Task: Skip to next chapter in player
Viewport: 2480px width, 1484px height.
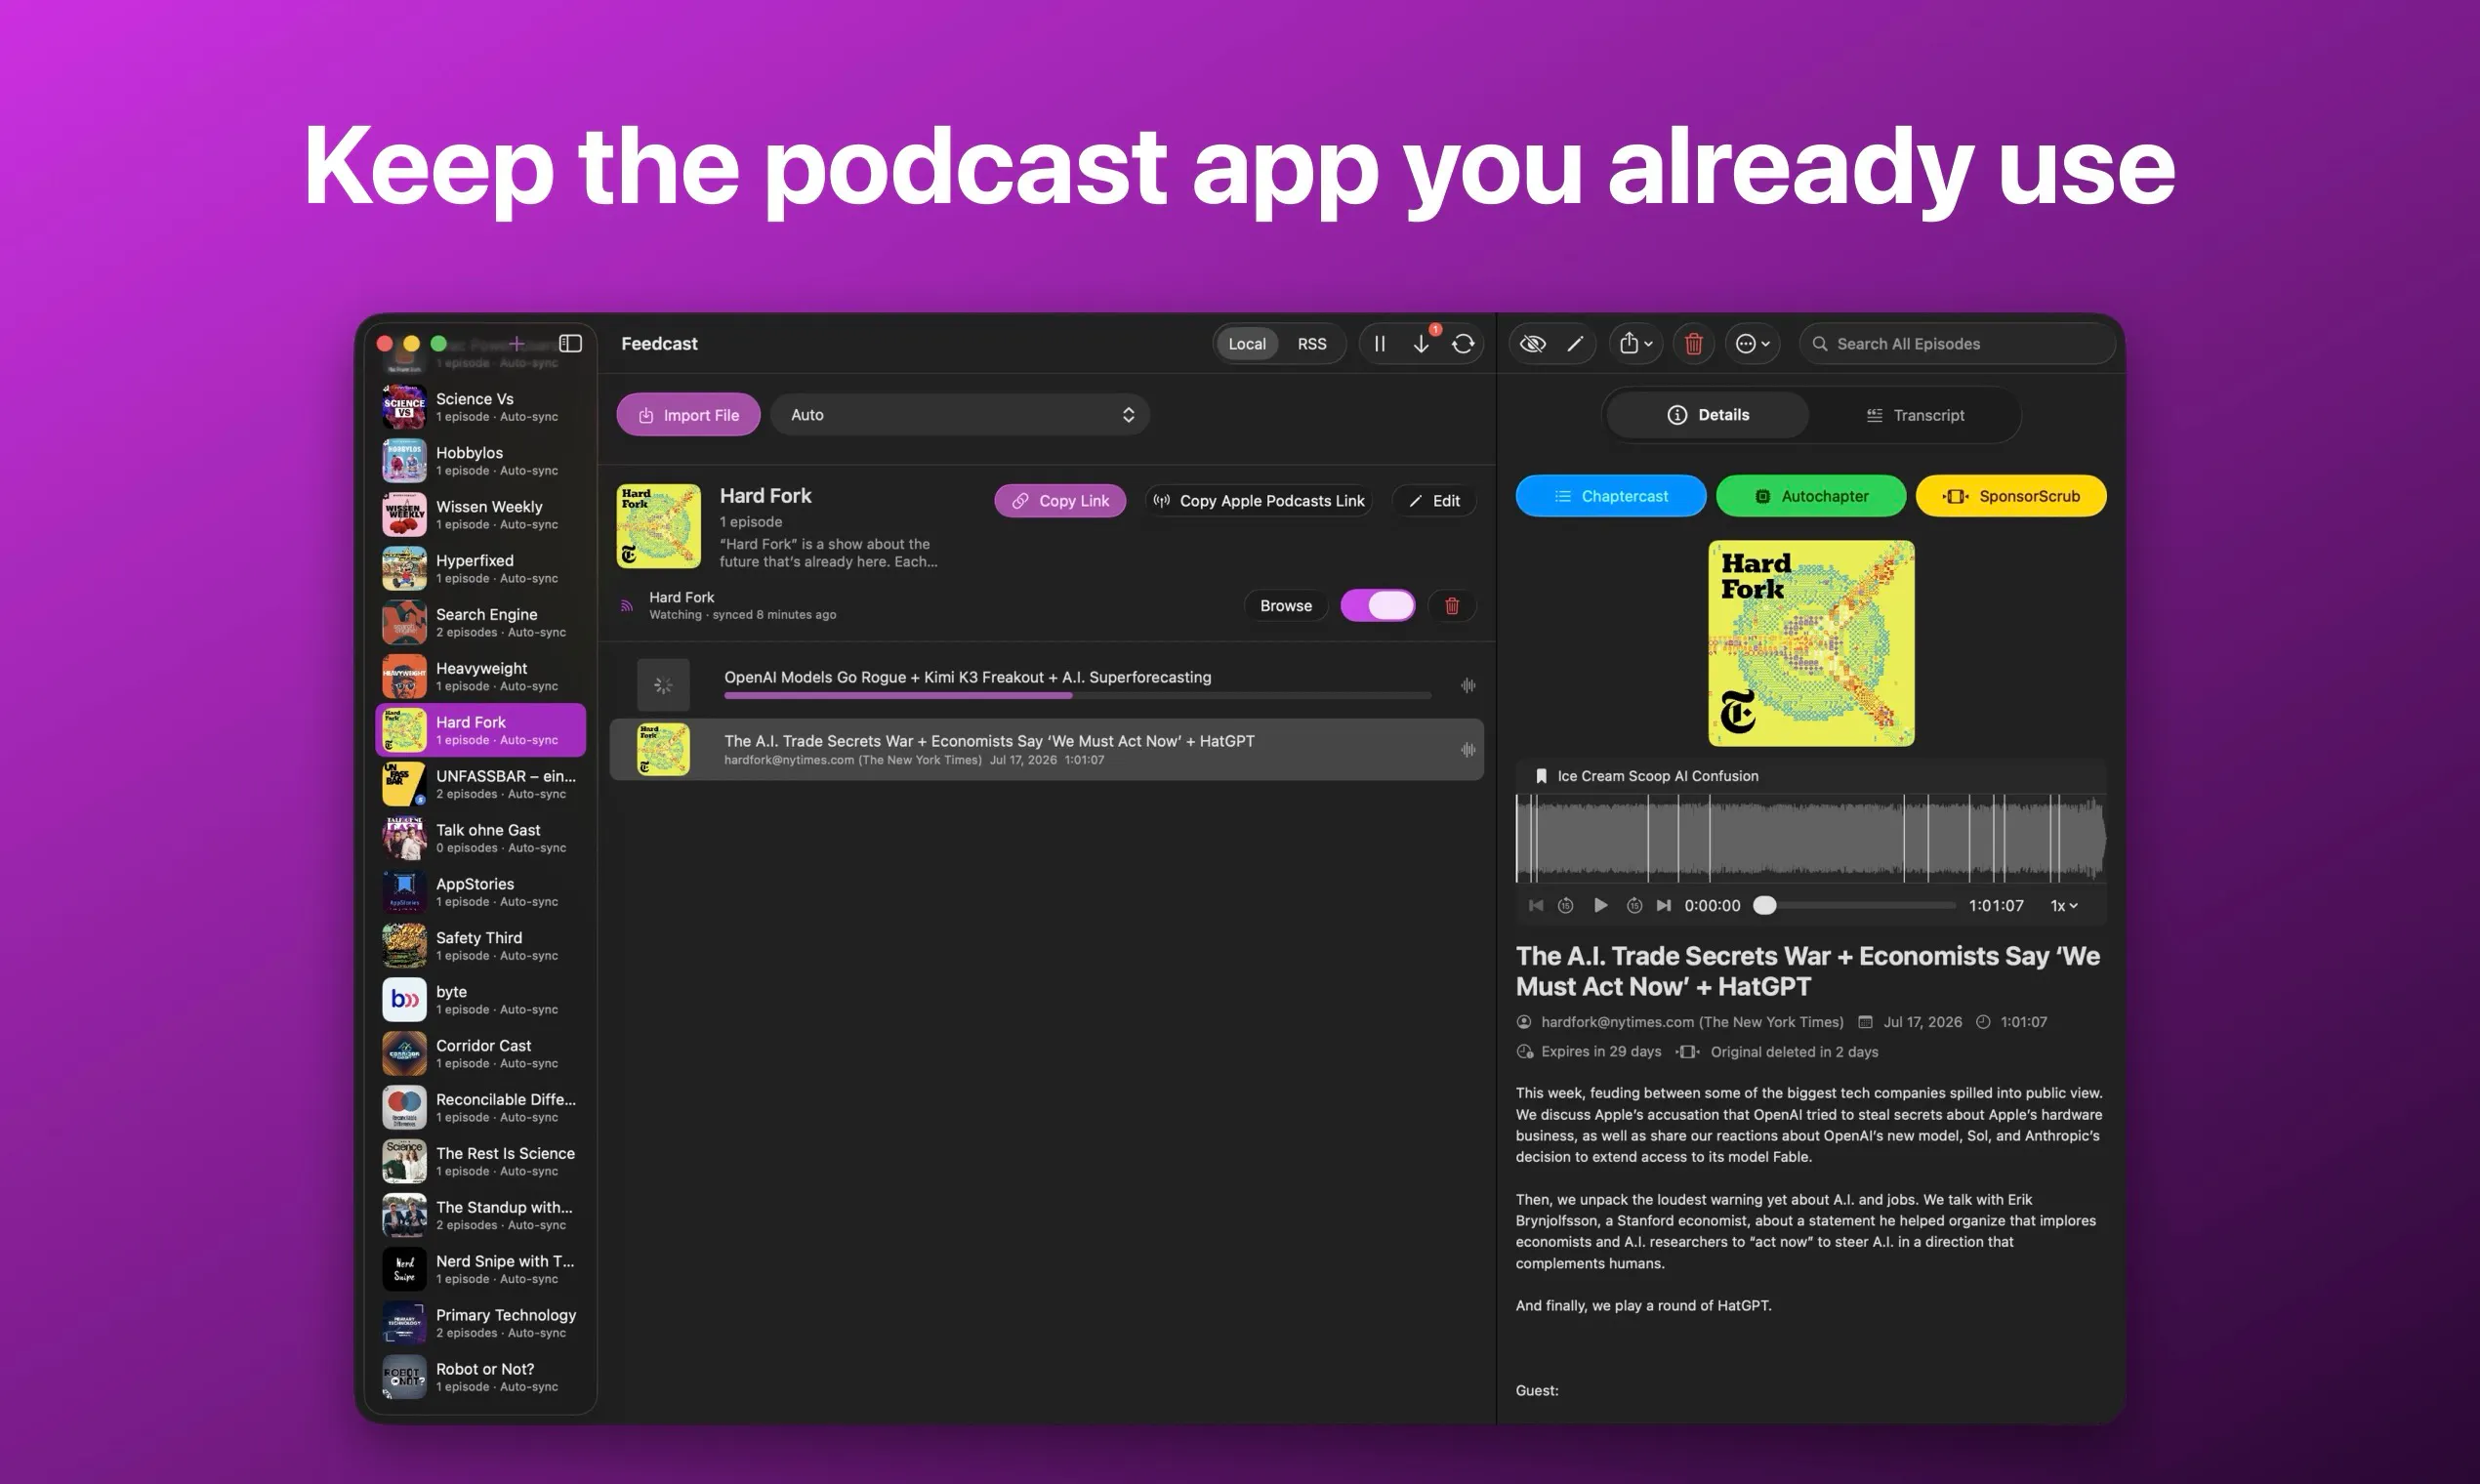Action: [x=1663, y=905]
